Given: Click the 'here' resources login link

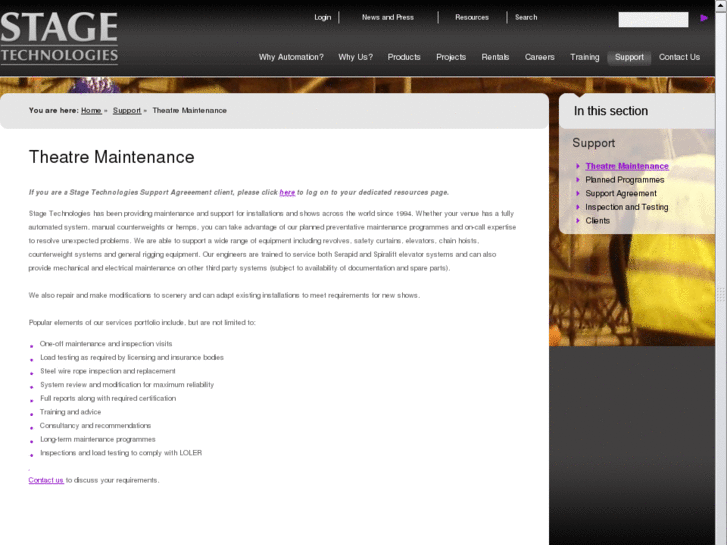Looking at the screenshot, I should tap(287, 192).
